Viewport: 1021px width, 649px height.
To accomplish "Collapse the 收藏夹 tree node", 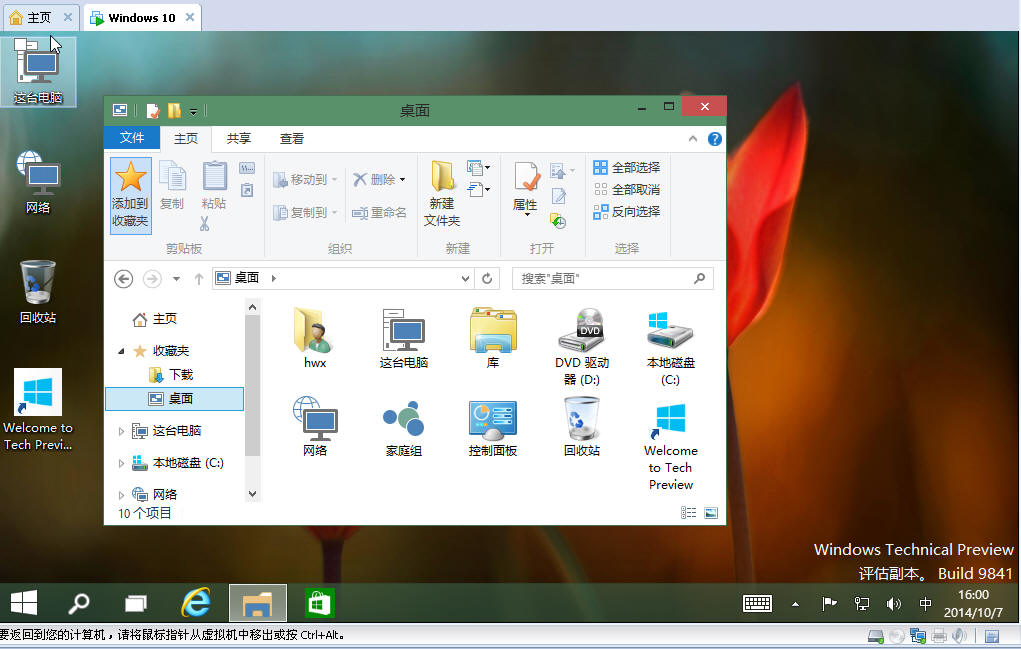I will 121,352.
